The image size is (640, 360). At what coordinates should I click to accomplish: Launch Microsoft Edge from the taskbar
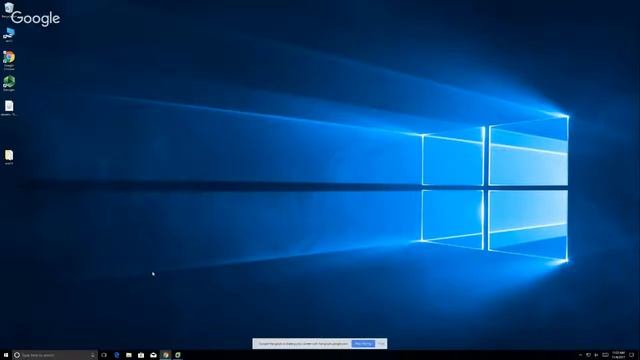tap(116, 355)
